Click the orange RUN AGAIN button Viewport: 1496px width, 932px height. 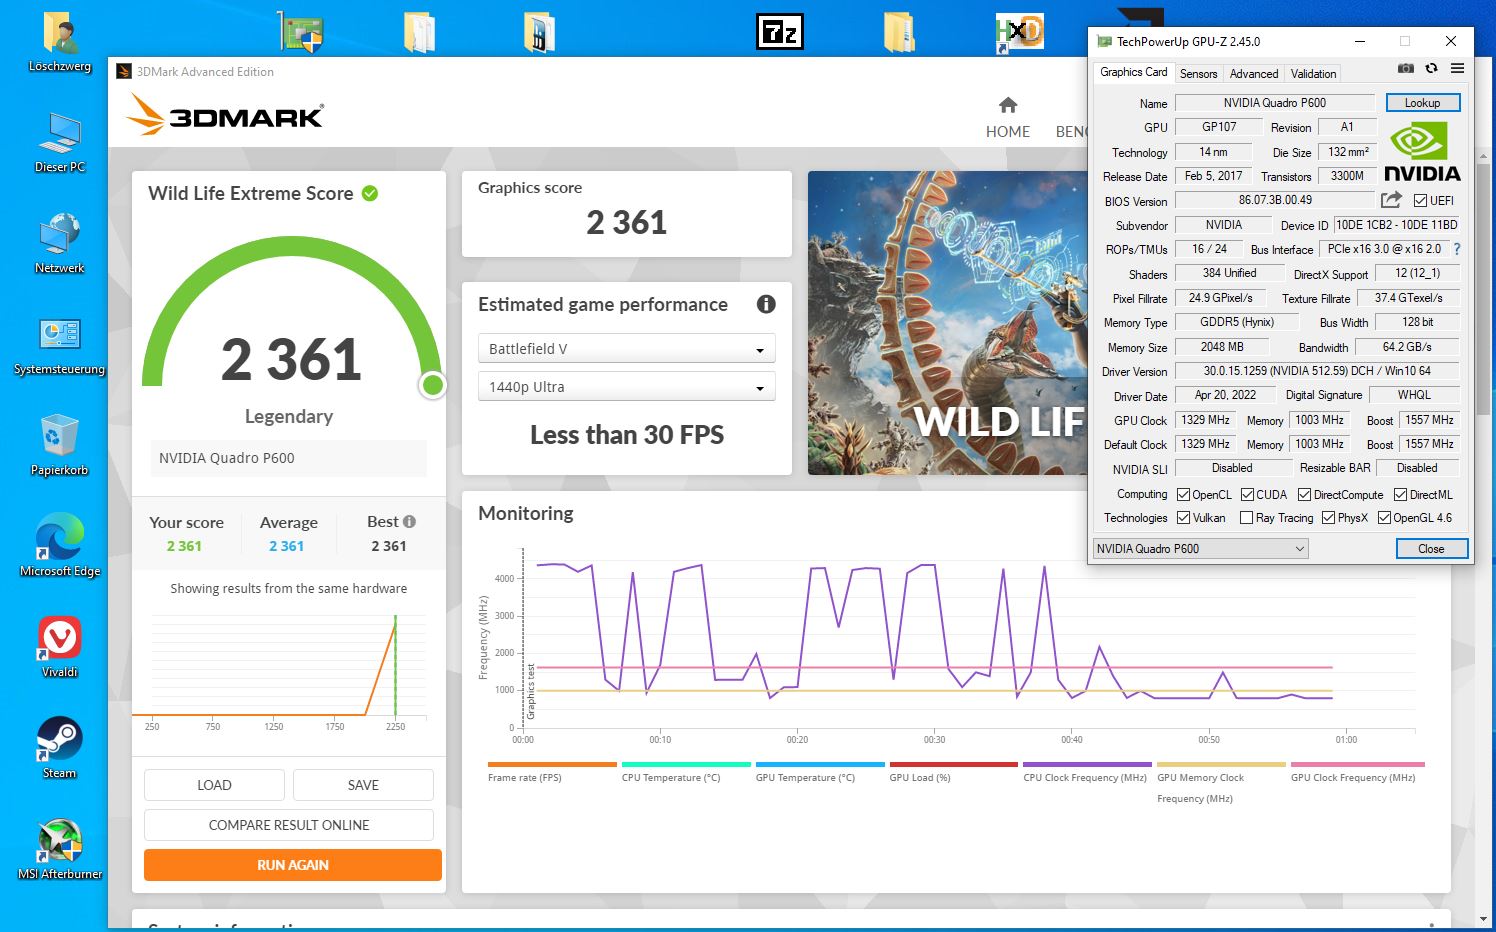click(x=293, y=865)
